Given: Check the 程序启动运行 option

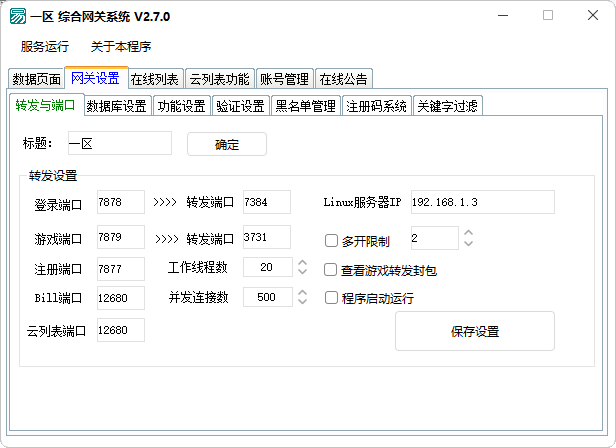Looking at the screenshot, I should coord(332,298).
